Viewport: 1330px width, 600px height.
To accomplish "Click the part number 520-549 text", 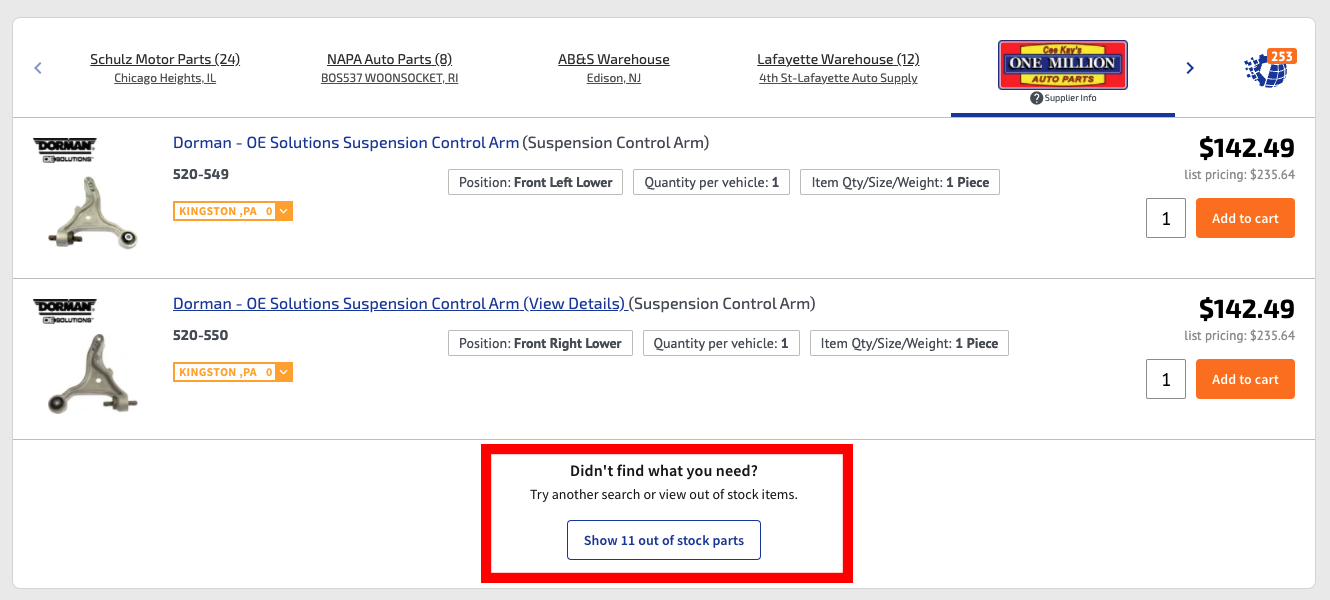I will [201, 174].
